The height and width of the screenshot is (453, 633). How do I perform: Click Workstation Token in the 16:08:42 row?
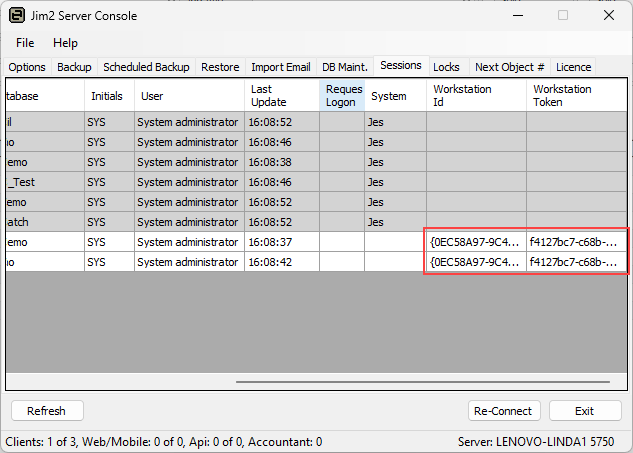point(577,262)
